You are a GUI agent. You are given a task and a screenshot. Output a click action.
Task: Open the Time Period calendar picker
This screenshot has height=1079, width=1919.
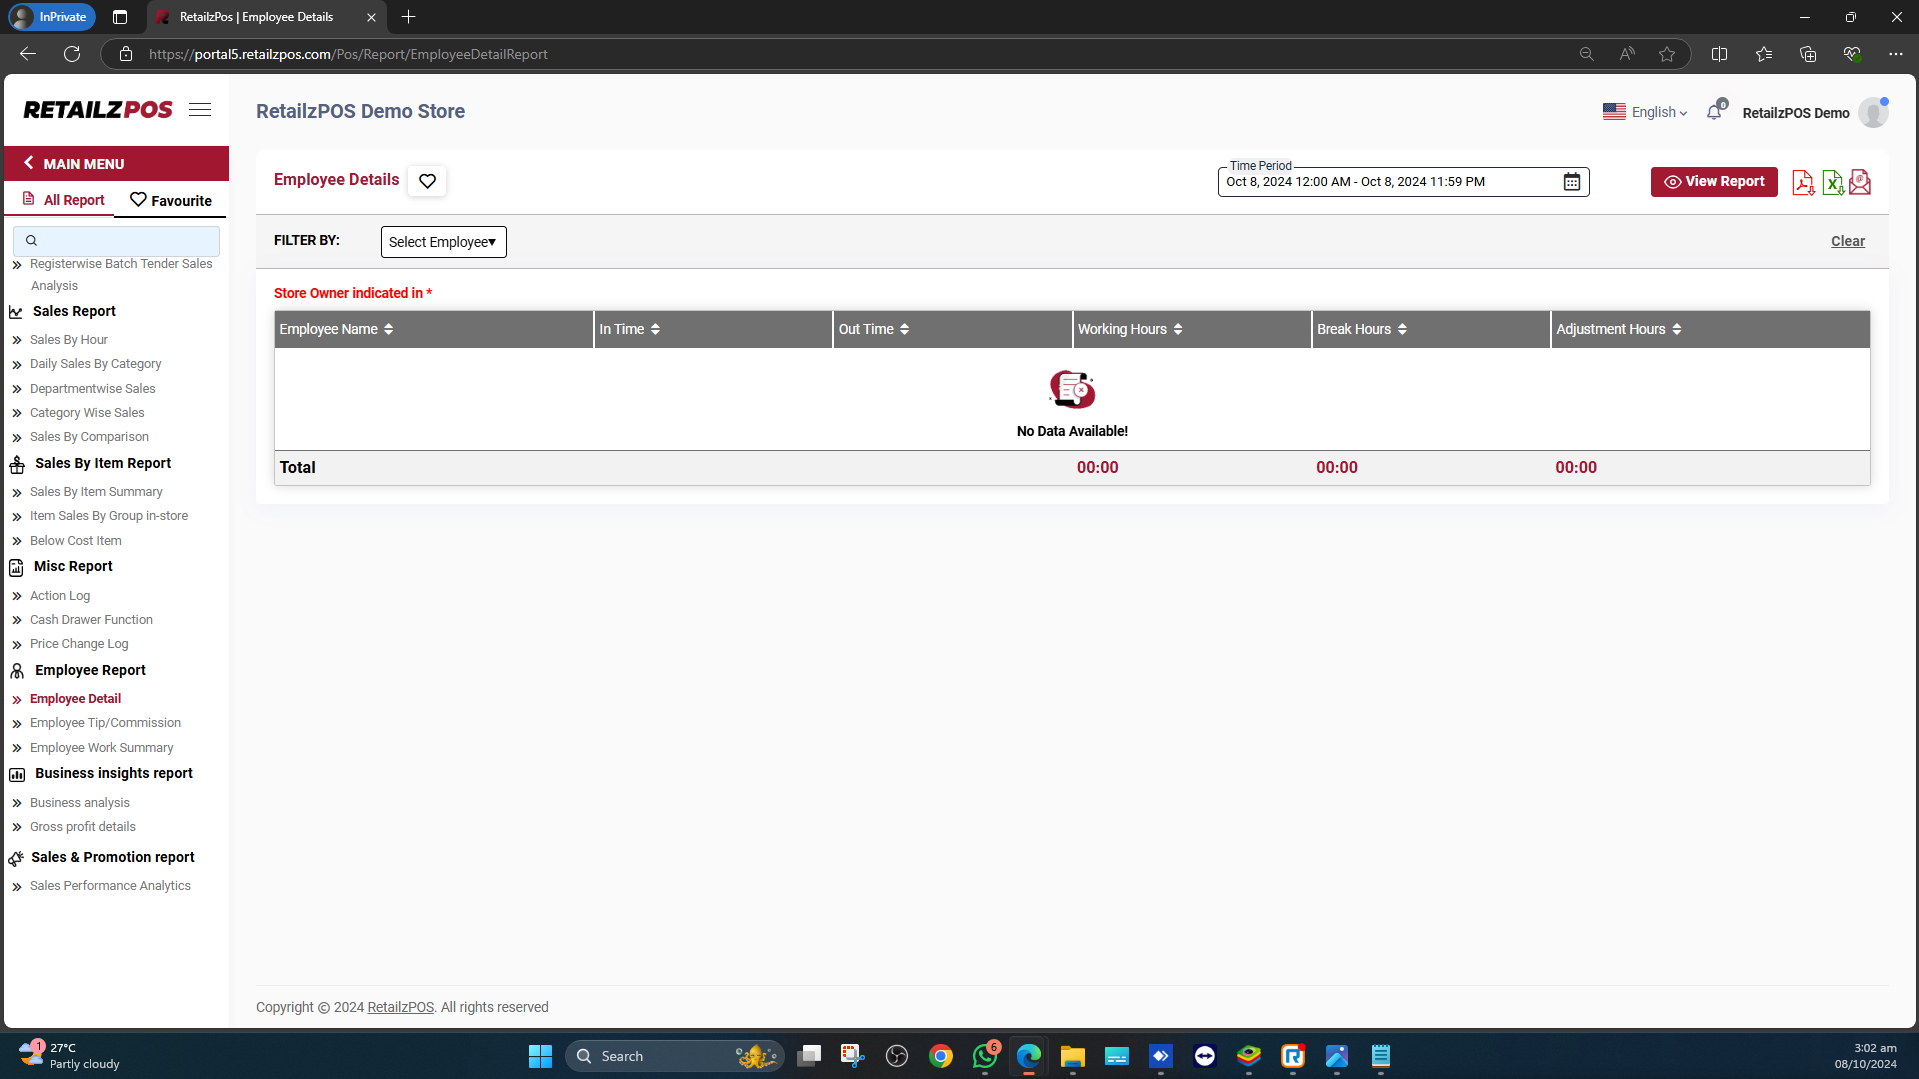coord(1572,182)
